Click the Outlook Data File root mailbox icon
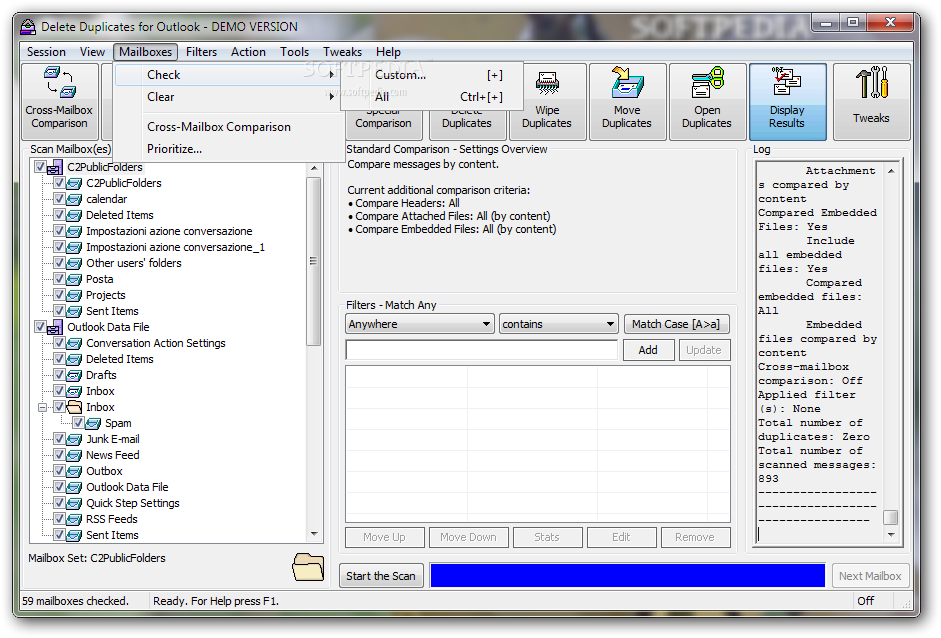This screenshot has height=638, width=941. 55,328
